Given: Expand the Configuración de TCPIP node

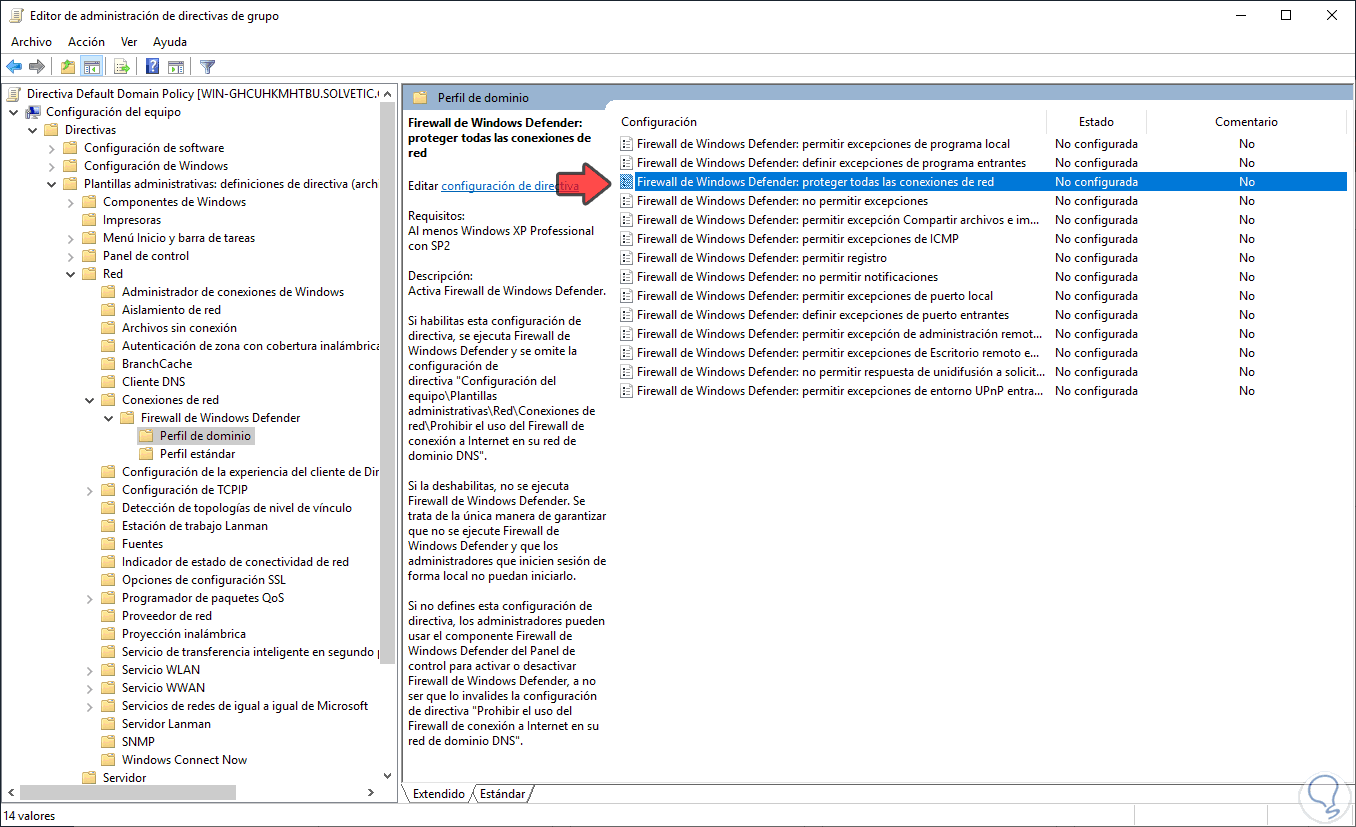Looking at the screenshot, I should [90, 490].
